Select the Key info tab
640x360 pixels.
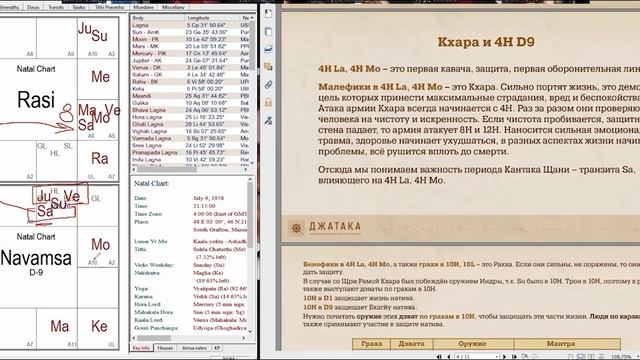click(x=141, y=348)
